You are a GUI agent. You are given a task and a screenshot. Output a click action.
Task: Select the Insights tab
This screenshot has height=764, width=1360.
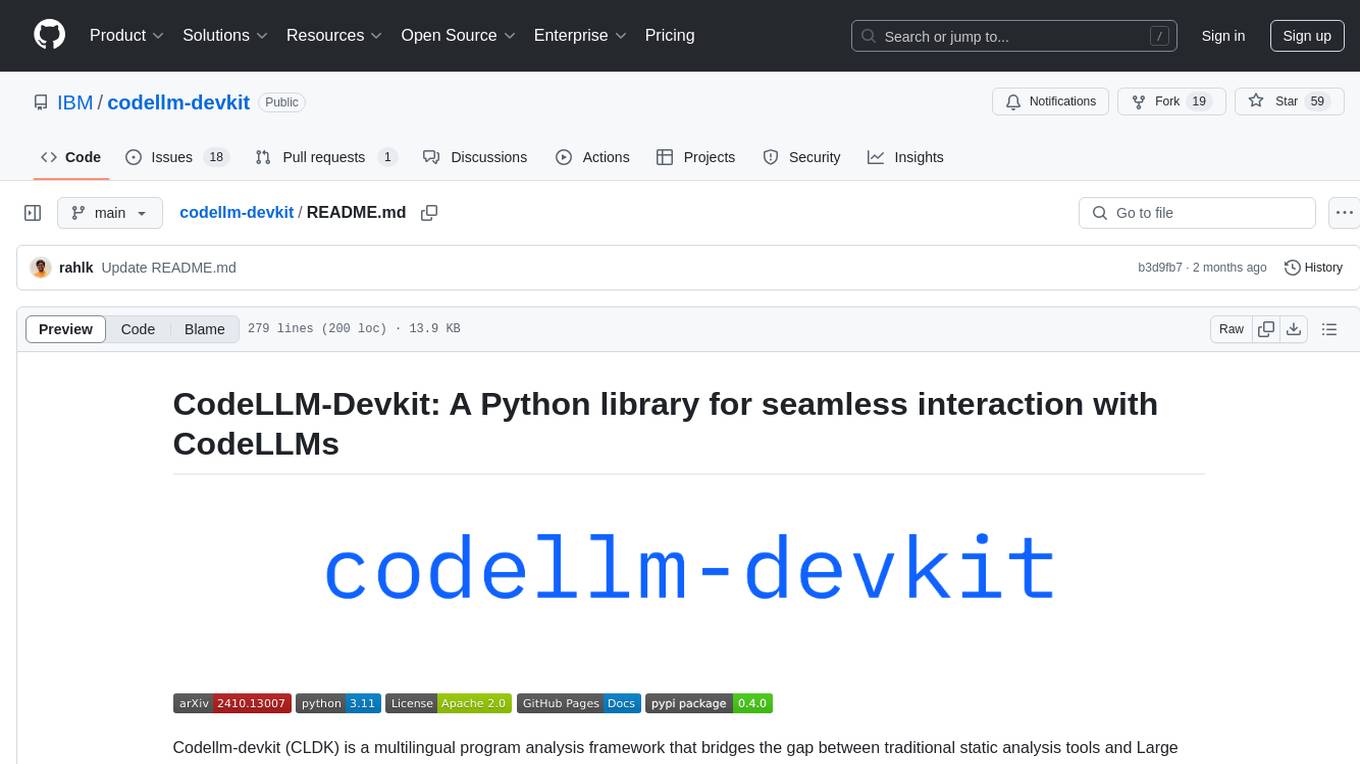click(x=905, y=157)
